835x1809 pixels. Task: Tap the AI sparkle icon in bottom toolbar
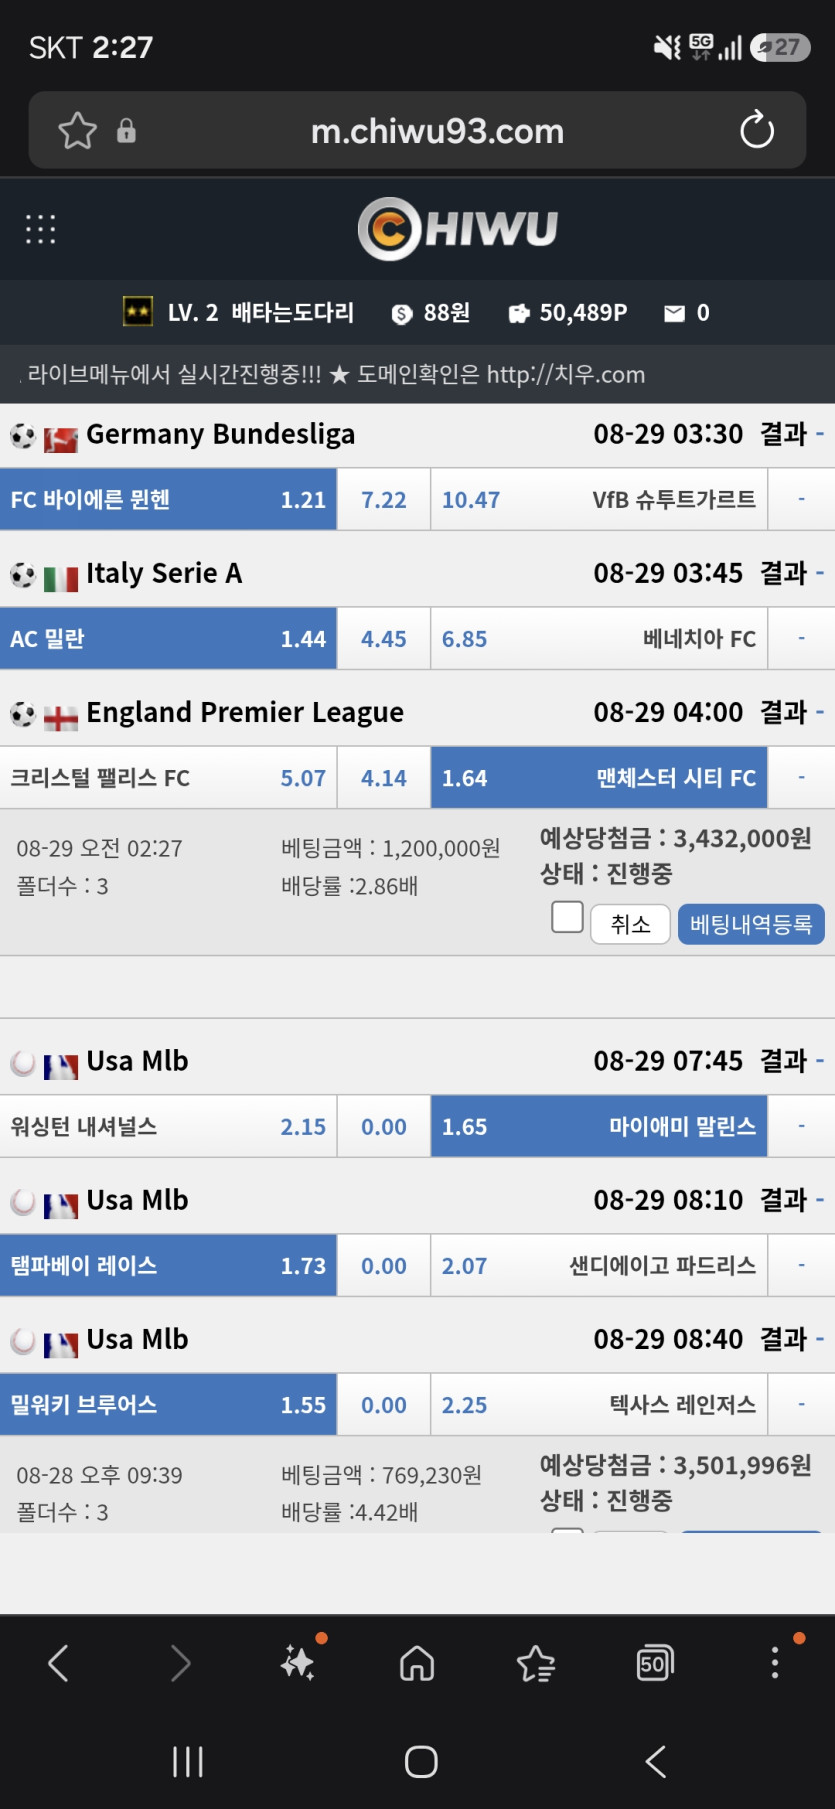(x=298, y=1661)
